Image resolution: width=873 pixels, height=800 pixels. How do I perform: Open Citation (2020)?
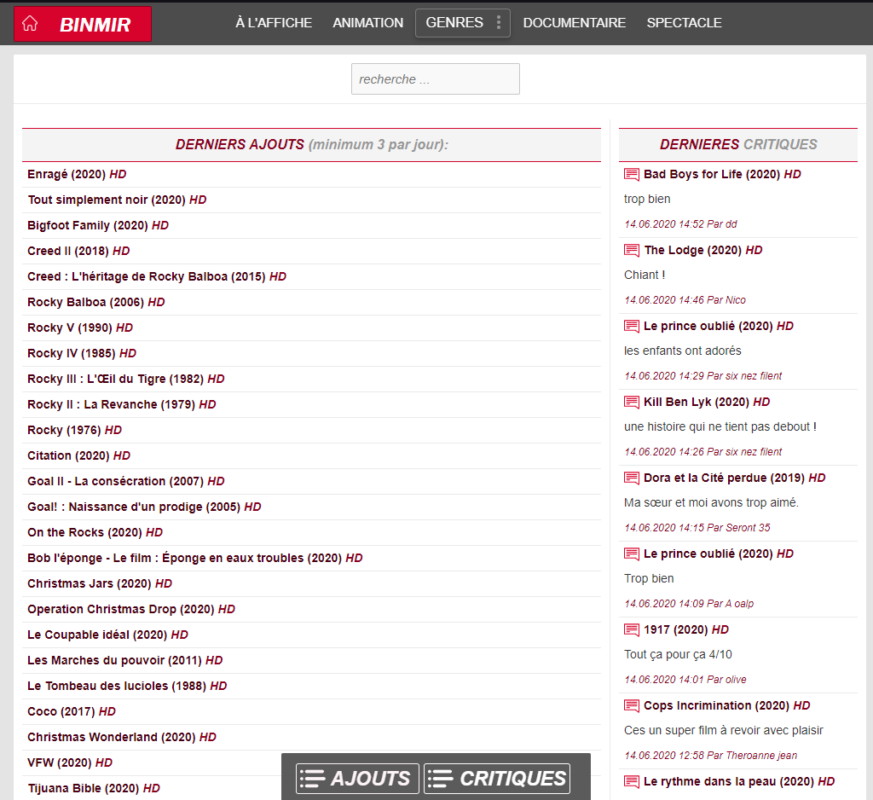coord(79,456)
